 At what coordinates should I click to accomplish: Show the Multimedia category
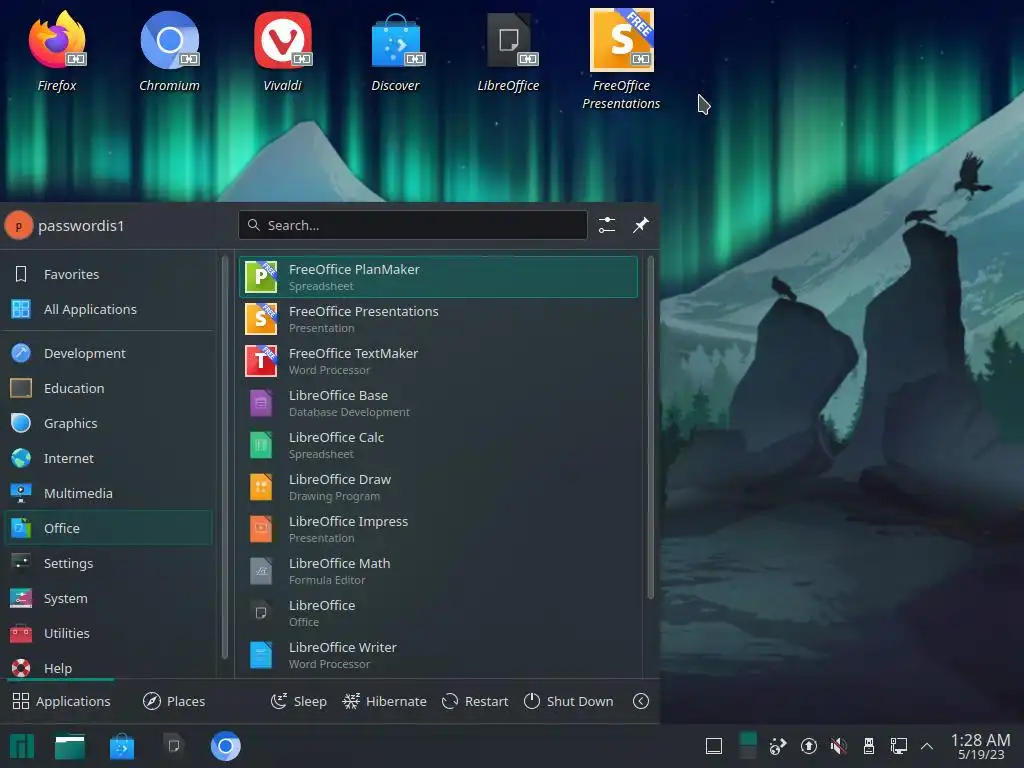(108, 493)
